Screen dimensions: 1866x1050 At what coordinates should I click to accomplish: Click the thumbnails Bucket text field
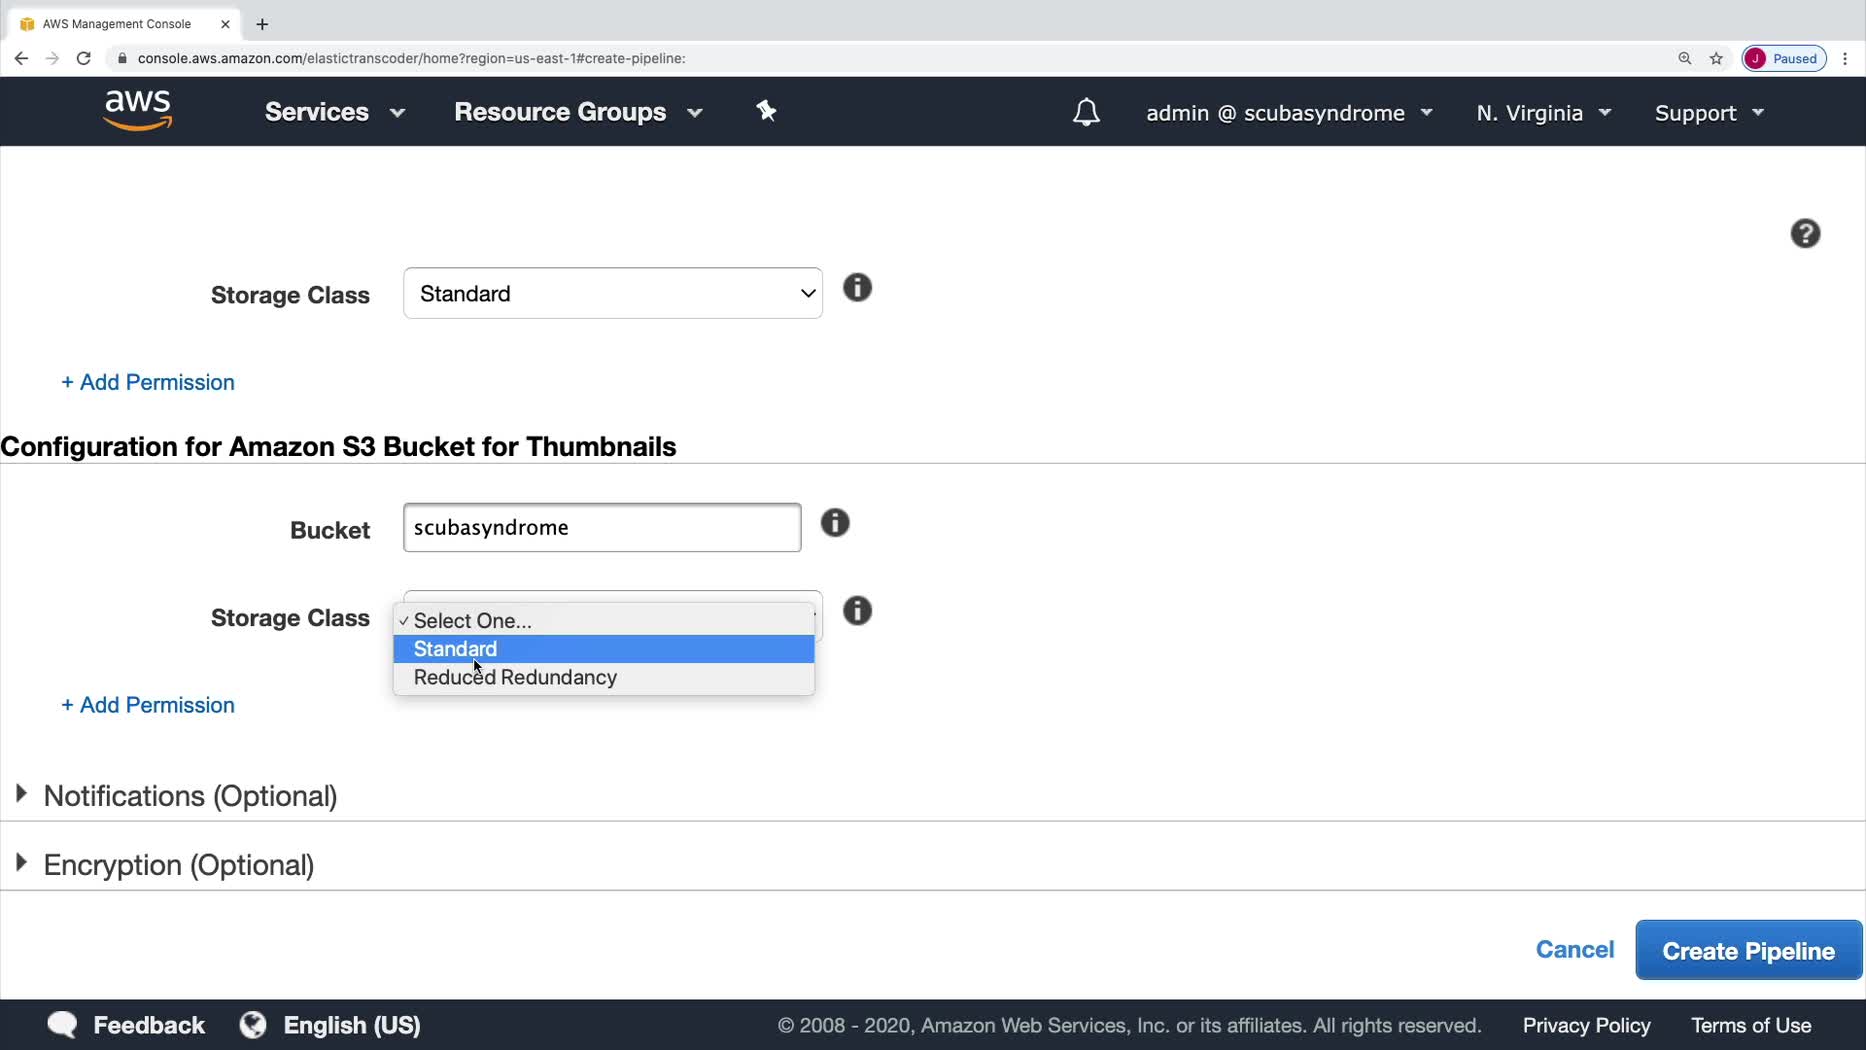click(x=601, y=528)
